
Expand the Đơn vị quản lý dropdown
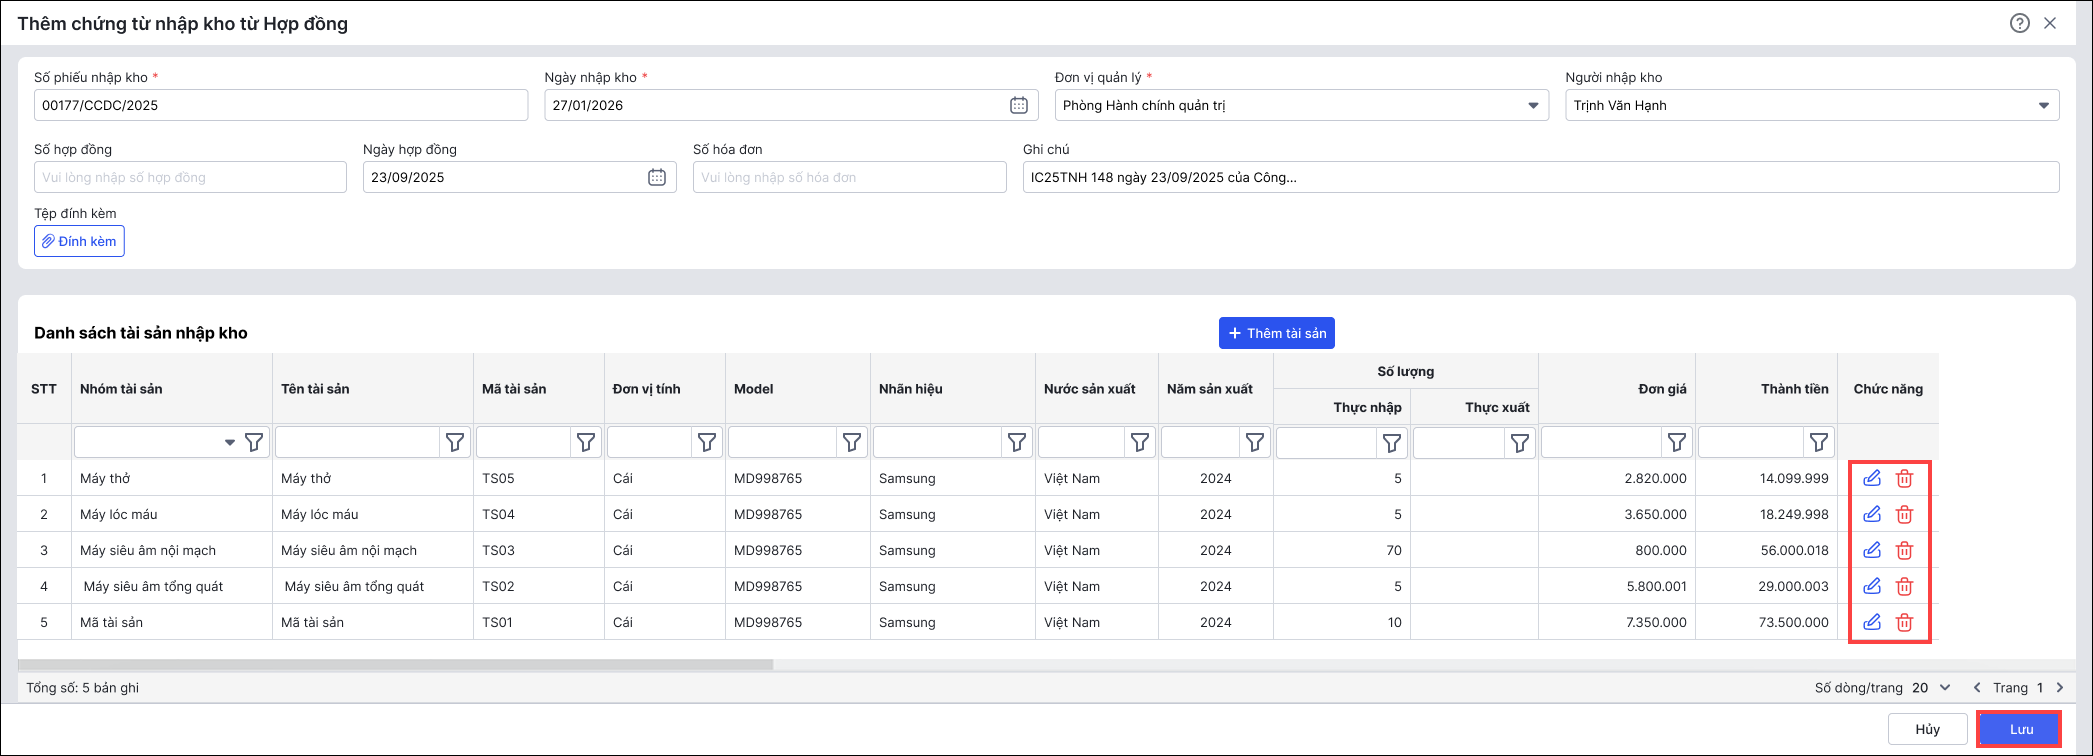(x=1533, y=105)
